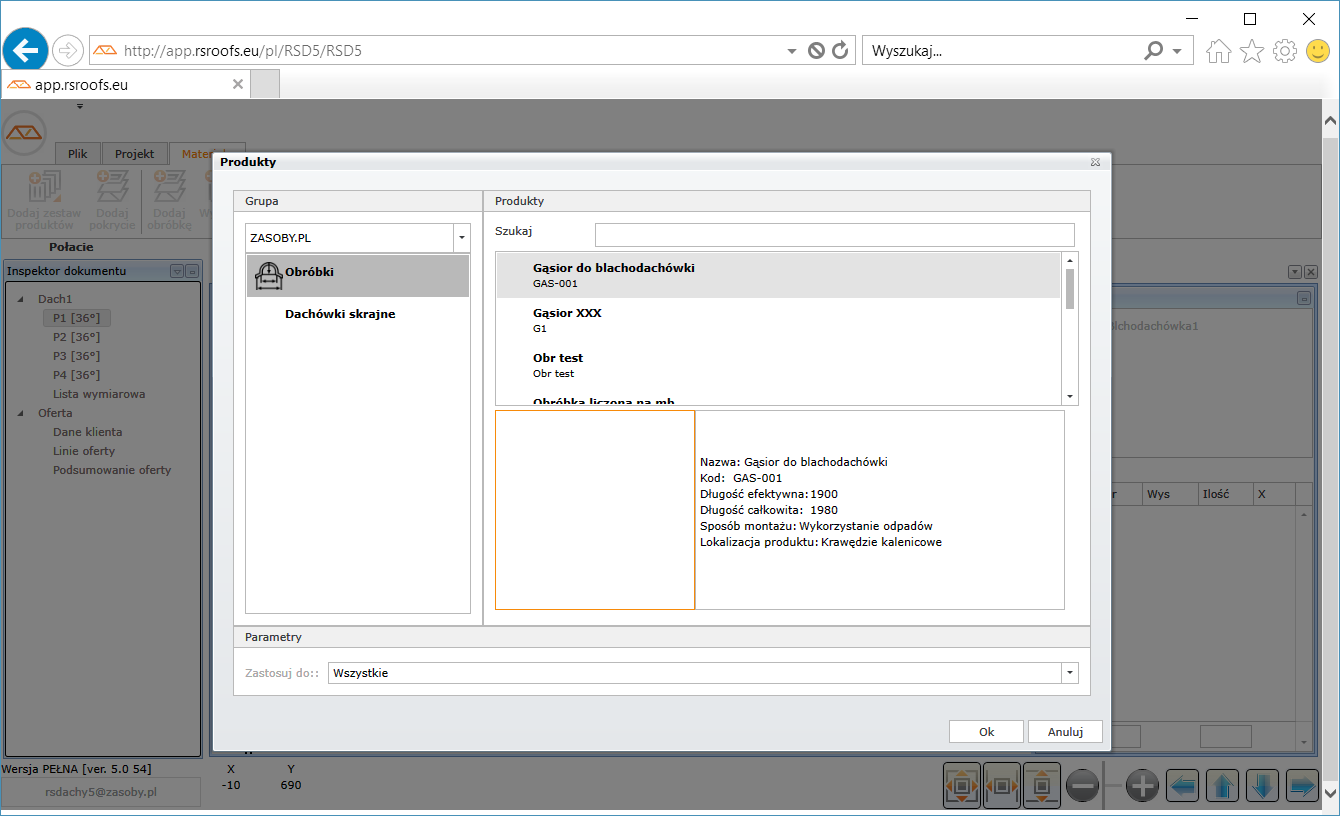Click the zoom in plus button
This screenshot has height=816, width=1340.
(x=1142, y=786)
